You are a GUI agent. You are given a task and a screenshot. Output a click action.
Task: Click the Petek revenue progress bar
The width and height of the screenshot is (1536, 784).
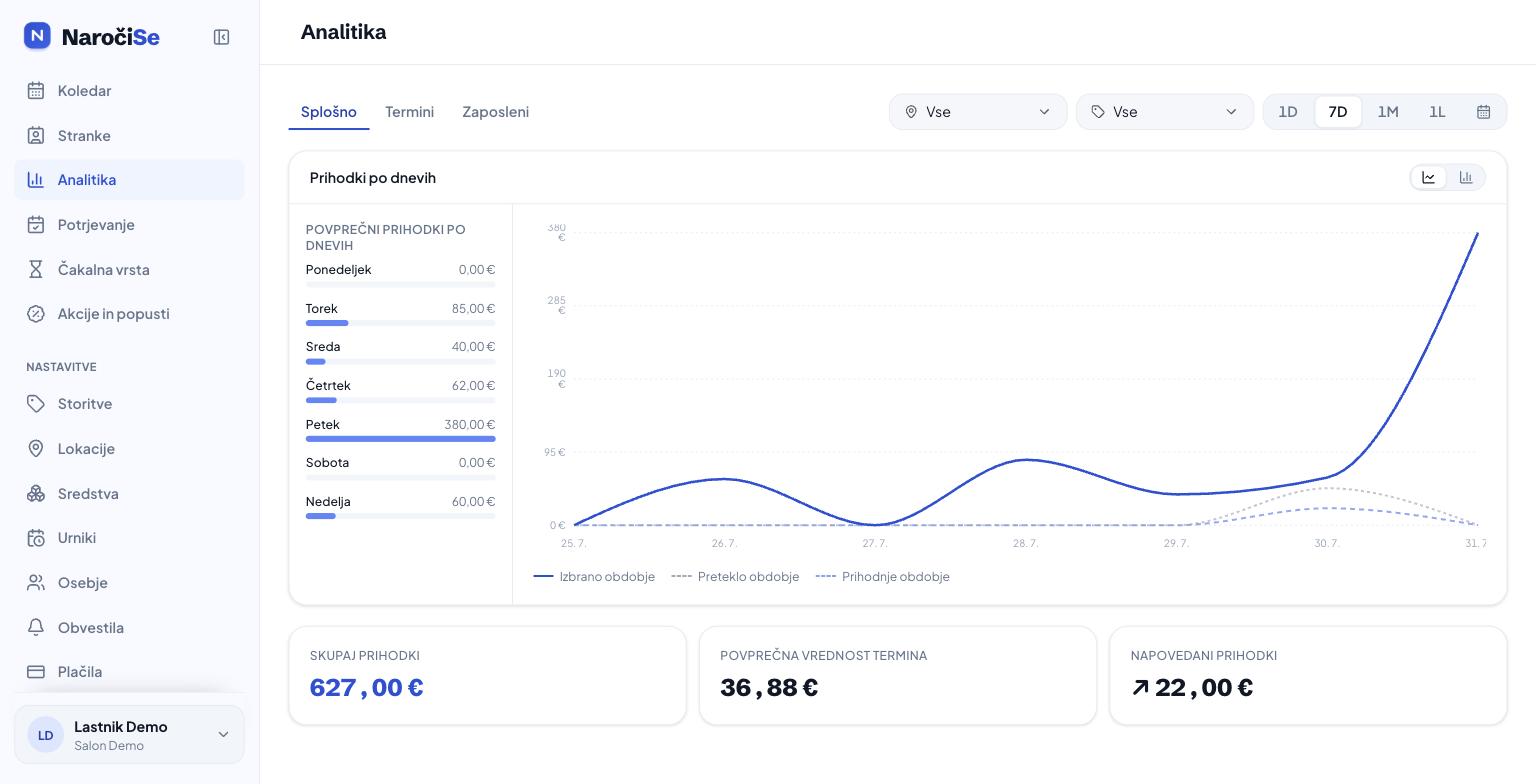pos(400,439)
